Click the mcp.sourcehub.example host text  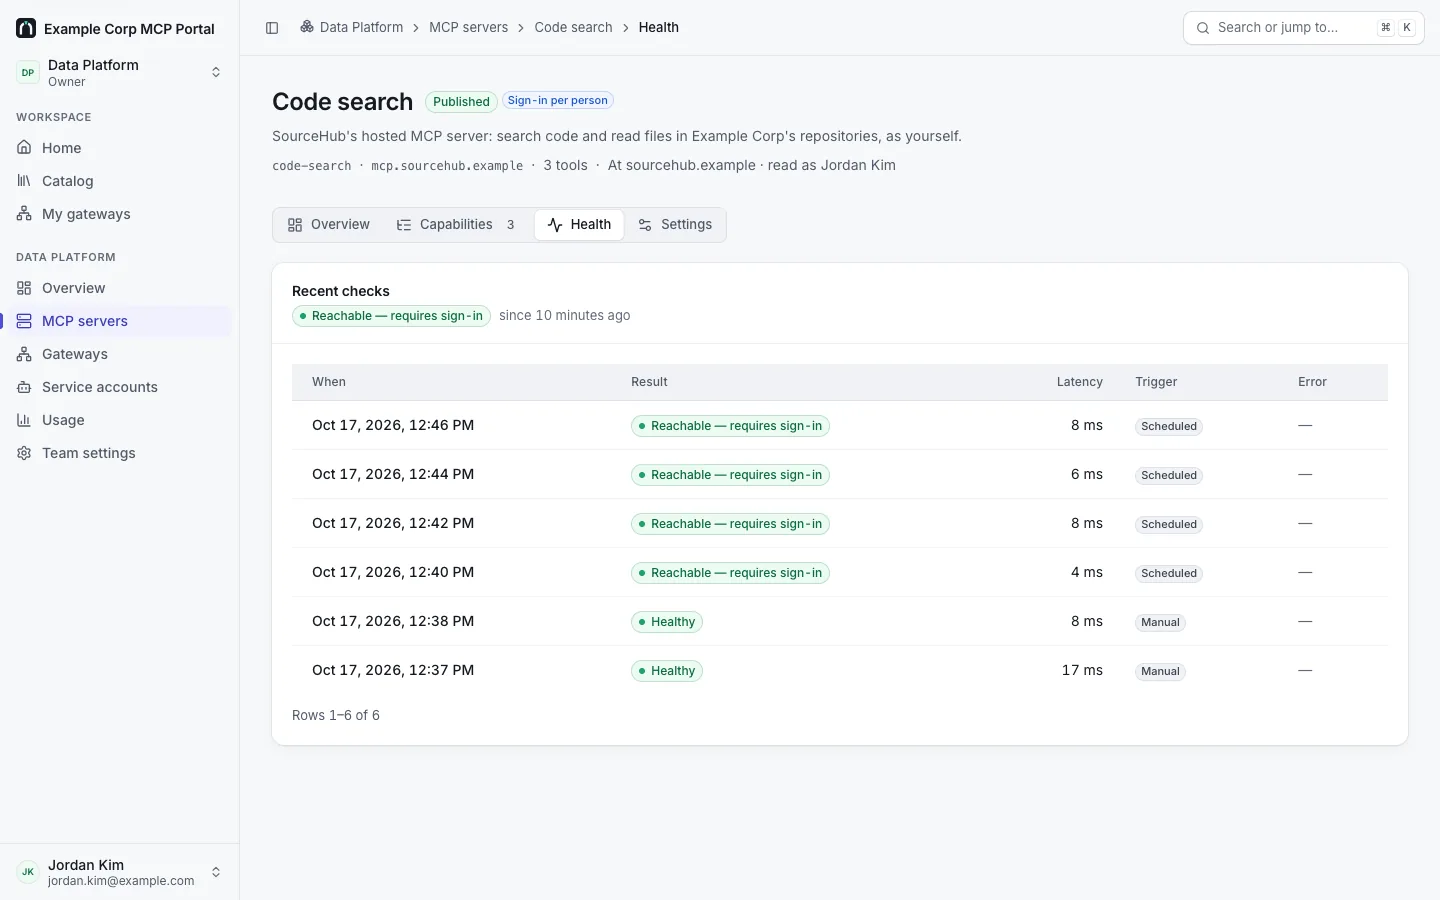tap(447, 166)
